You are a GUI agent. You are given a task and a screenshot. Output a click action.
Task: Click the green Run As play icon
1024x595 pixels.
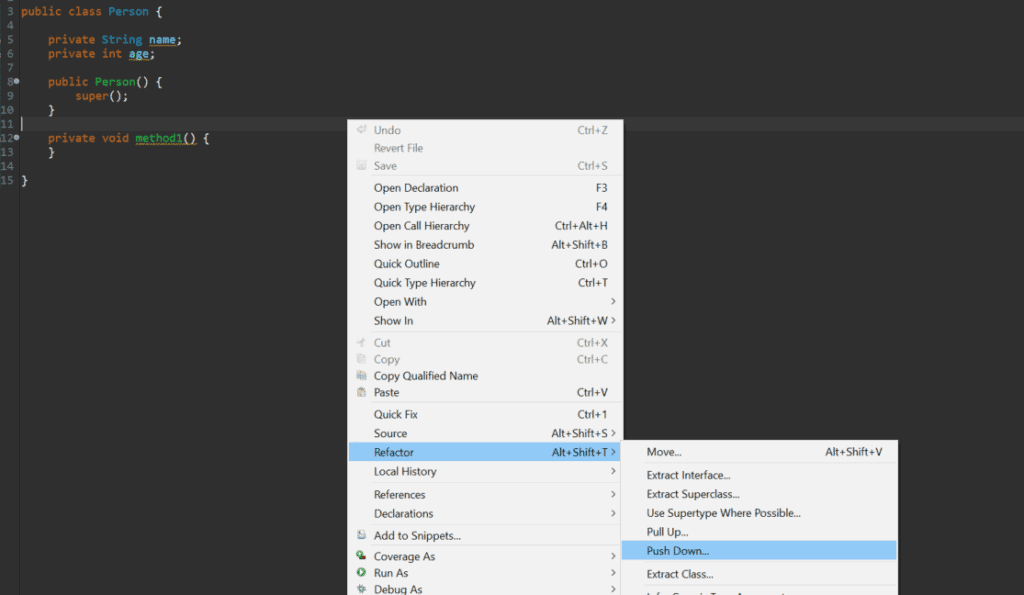click(362, 571)
